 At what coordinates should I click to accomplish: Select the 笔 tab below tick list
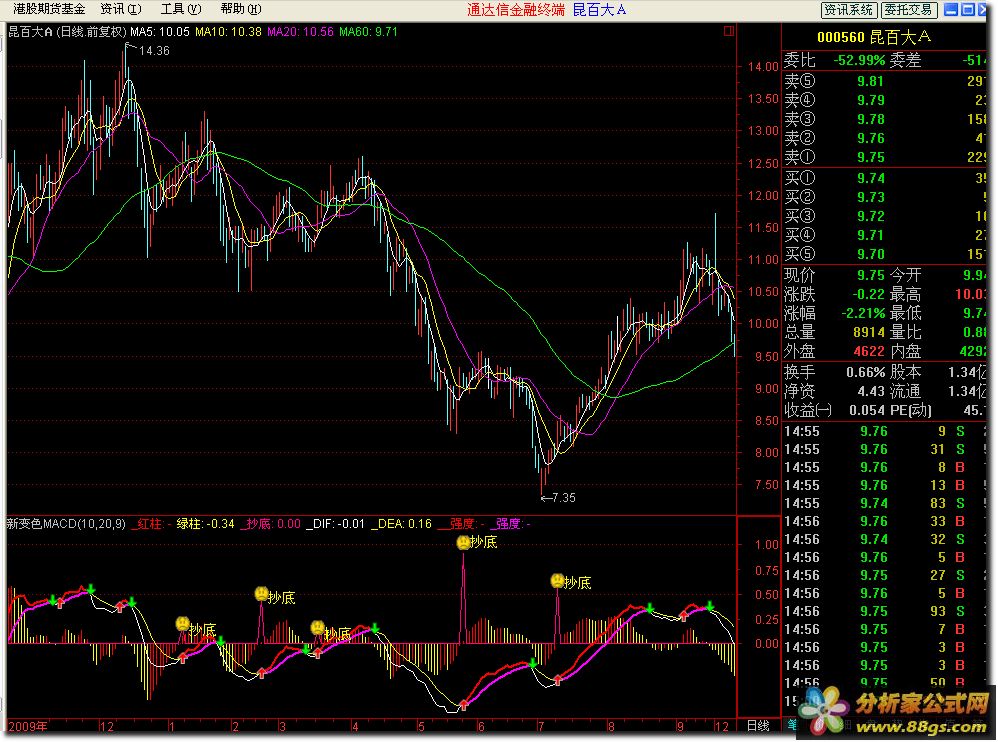791,724
